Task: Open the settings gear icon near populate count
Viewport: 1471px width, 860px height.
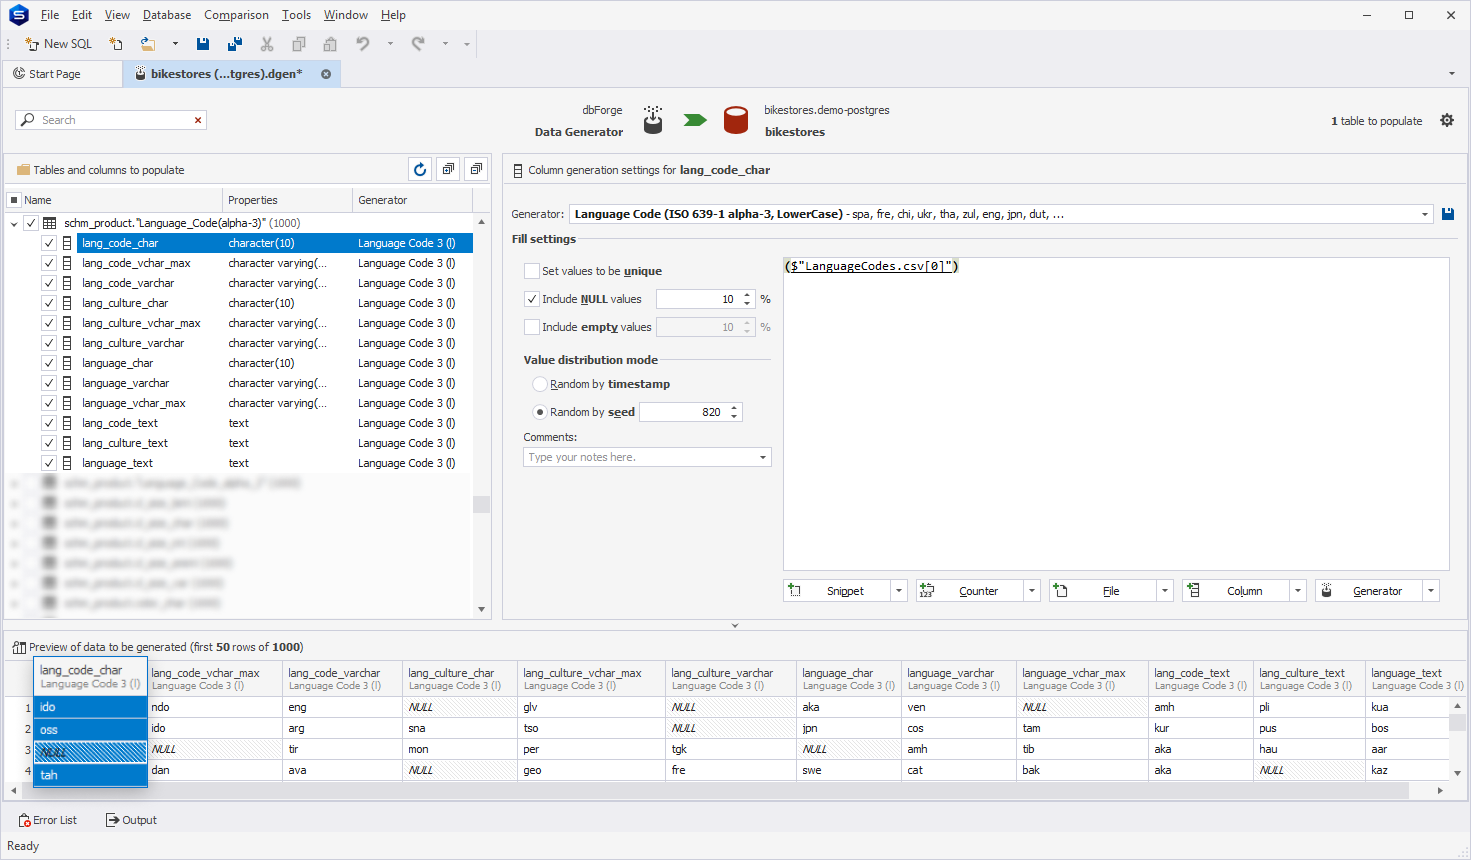Action: coord(1447,120)
